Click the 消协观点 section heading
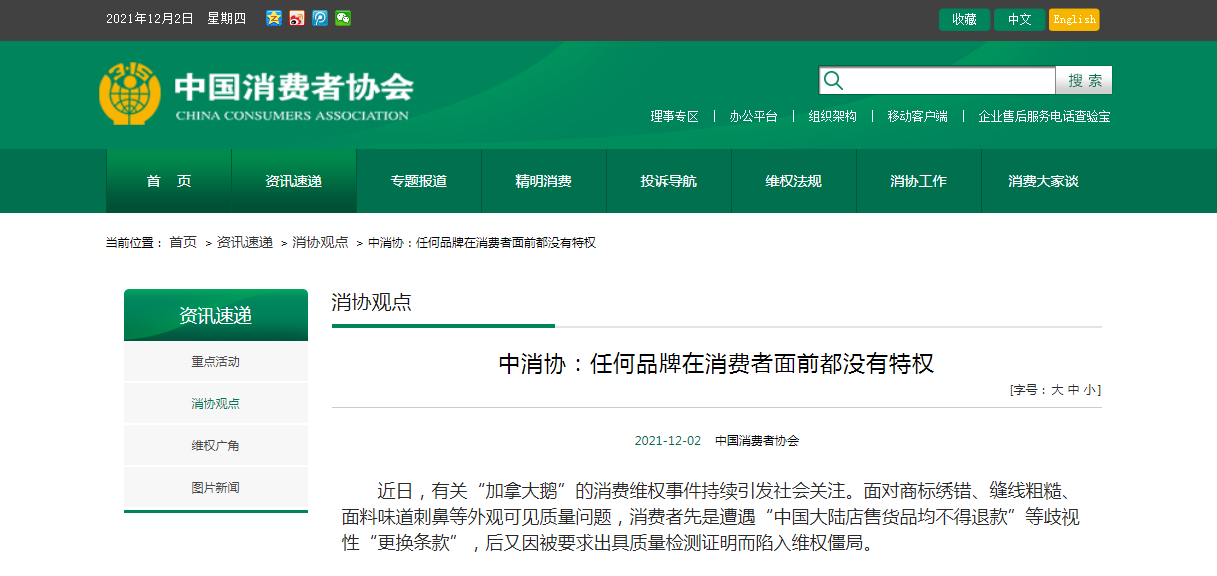 pyautogui.click(x=372, y=303)
